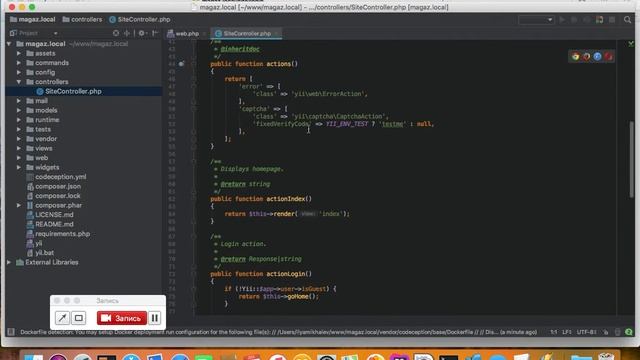The width and height of the screenshot is (640, 360).
Task: Expand composer.phar archive
Action: point(19,205)
